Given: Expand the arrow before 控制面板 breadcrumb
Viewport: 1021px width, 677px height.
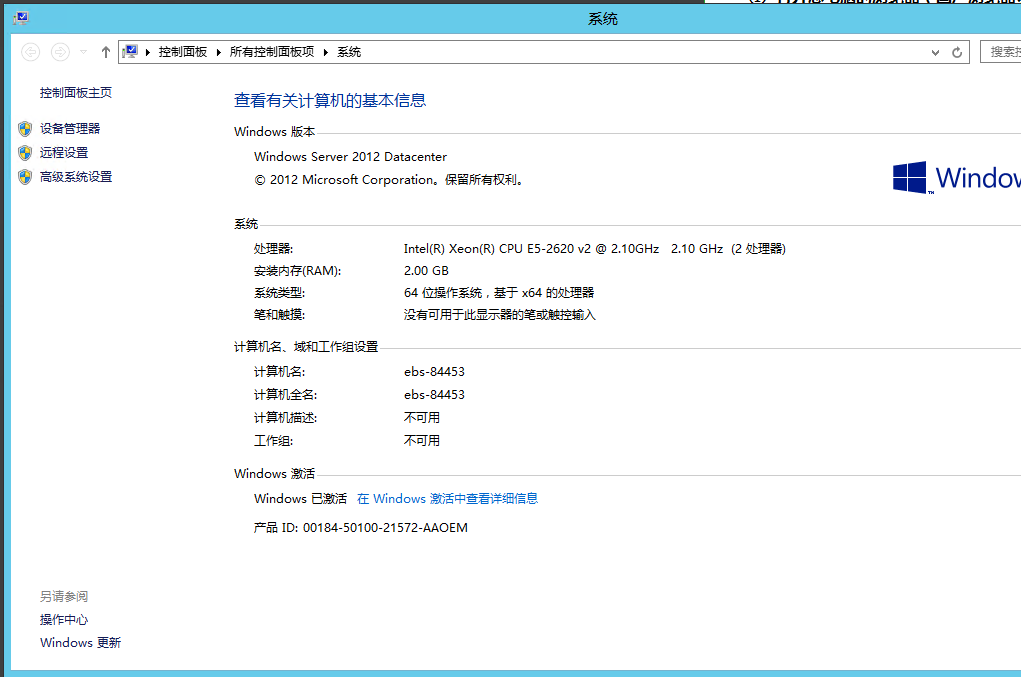Looking at the screenshot, I should coord(148,52).
